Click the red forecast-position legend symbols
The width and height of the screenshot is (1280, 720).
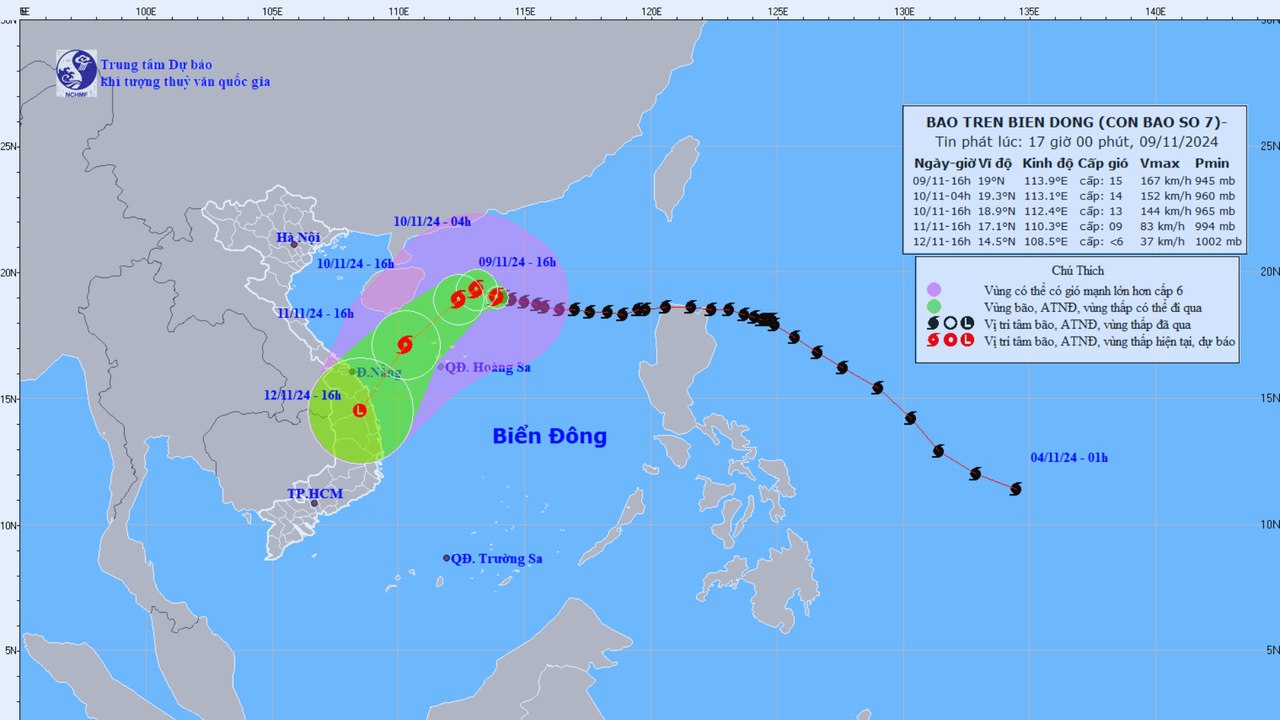(x=950, y=340)
